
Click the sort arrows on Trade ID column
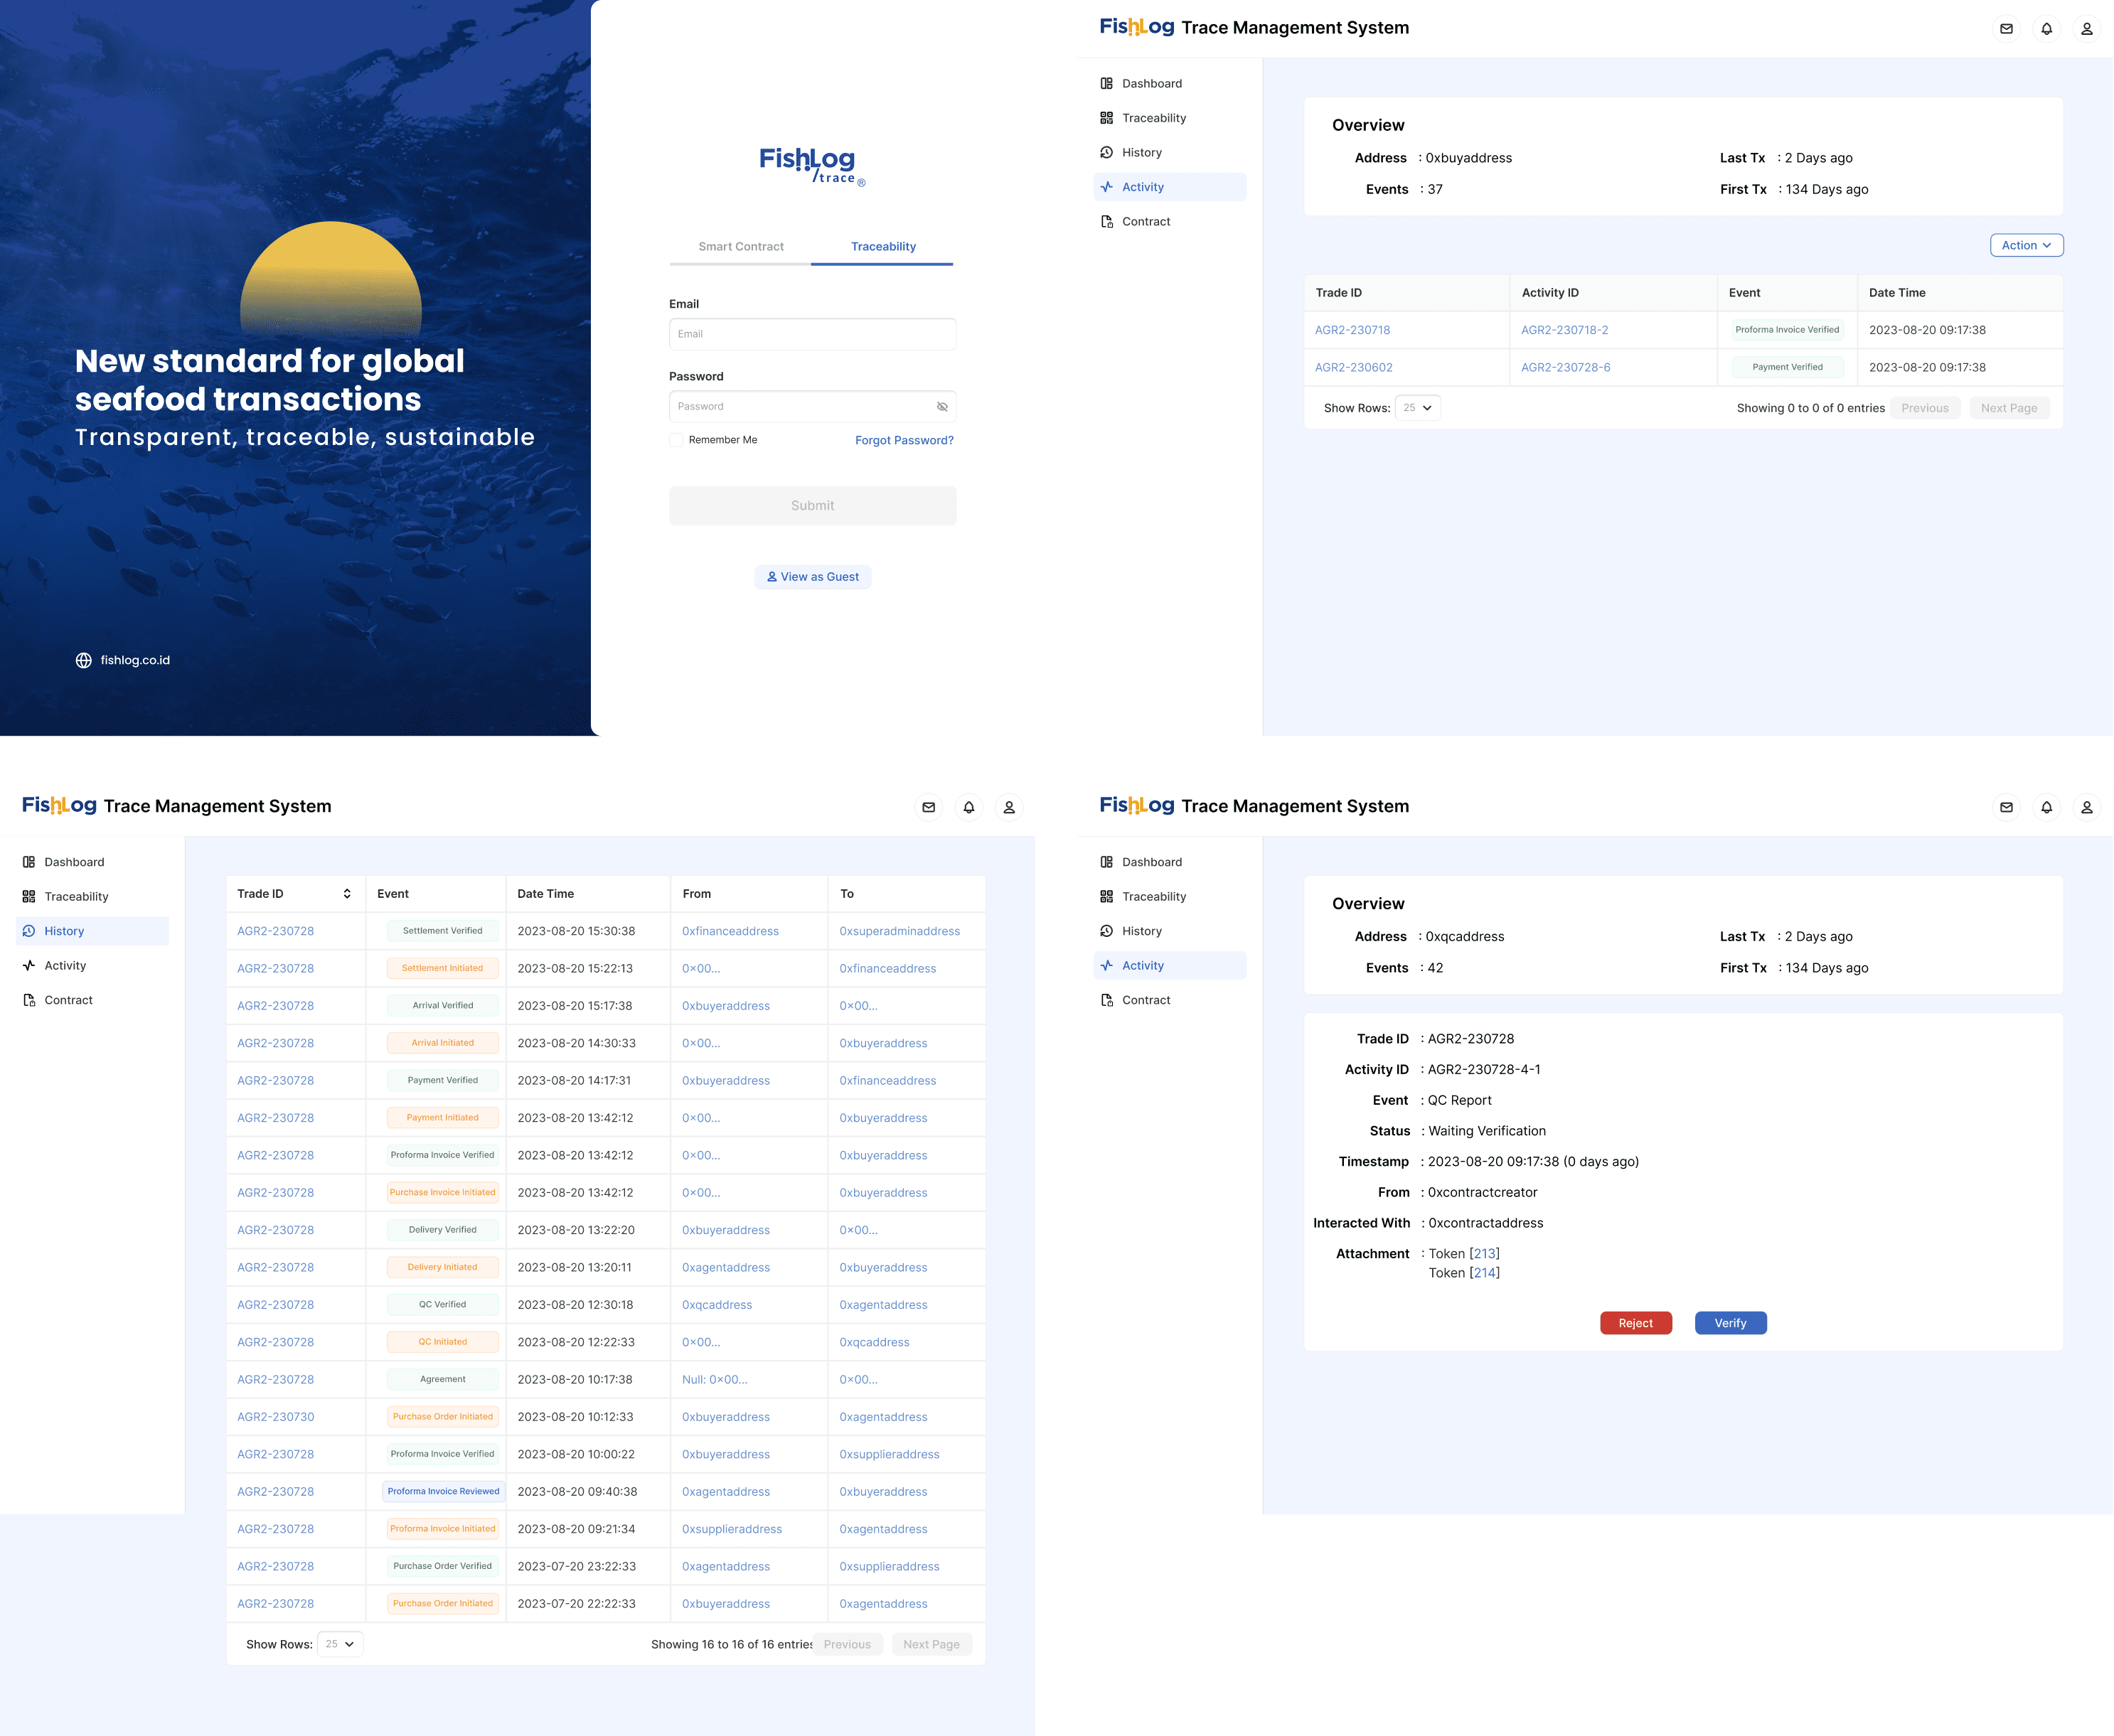point(347,894)
